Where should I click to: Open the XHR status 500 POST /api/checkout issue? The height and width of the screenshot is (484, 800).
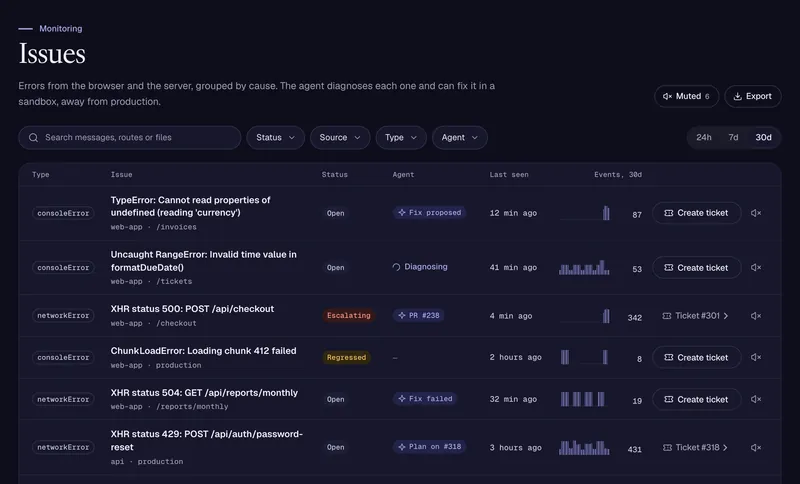(x=192, y=309)
